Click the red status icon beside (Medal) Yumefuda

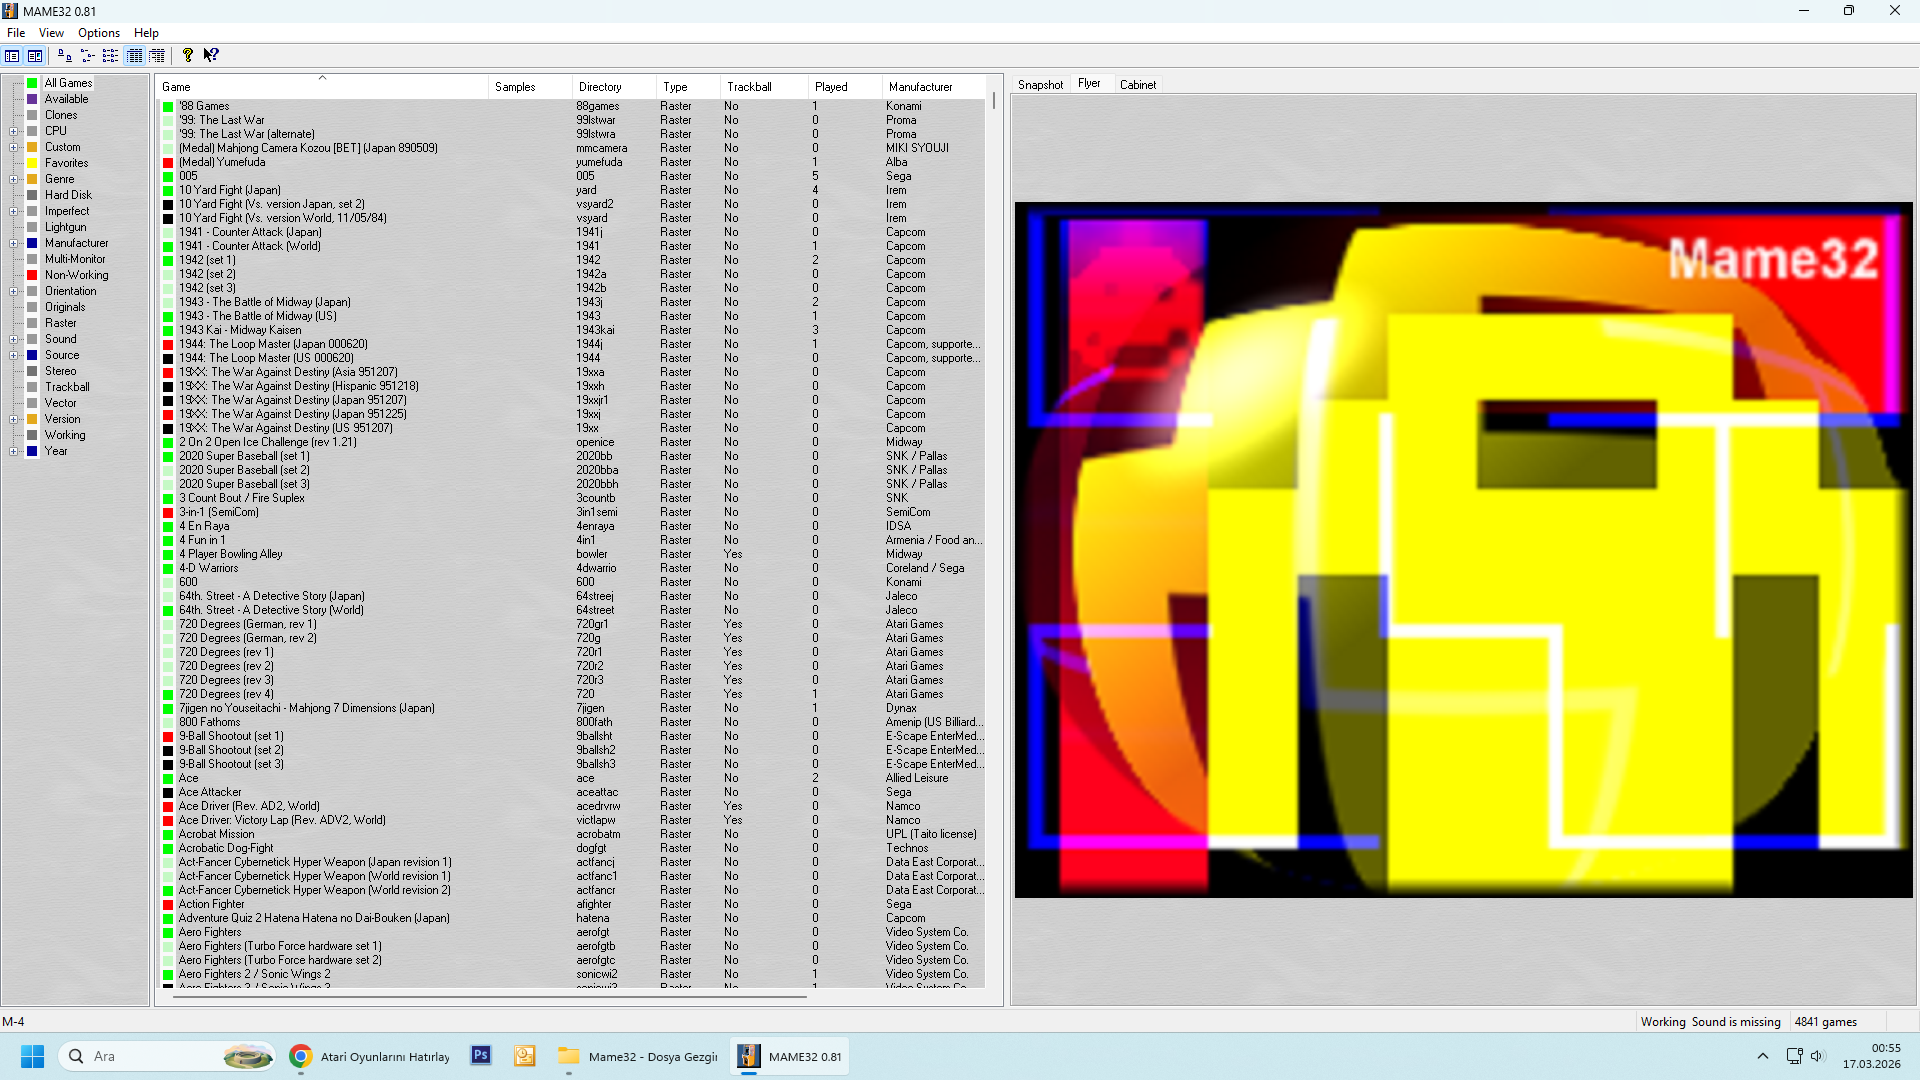coord(168,162)
